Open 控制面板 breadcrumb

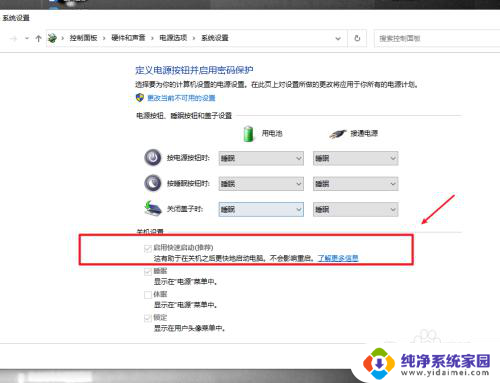[83, 38]
